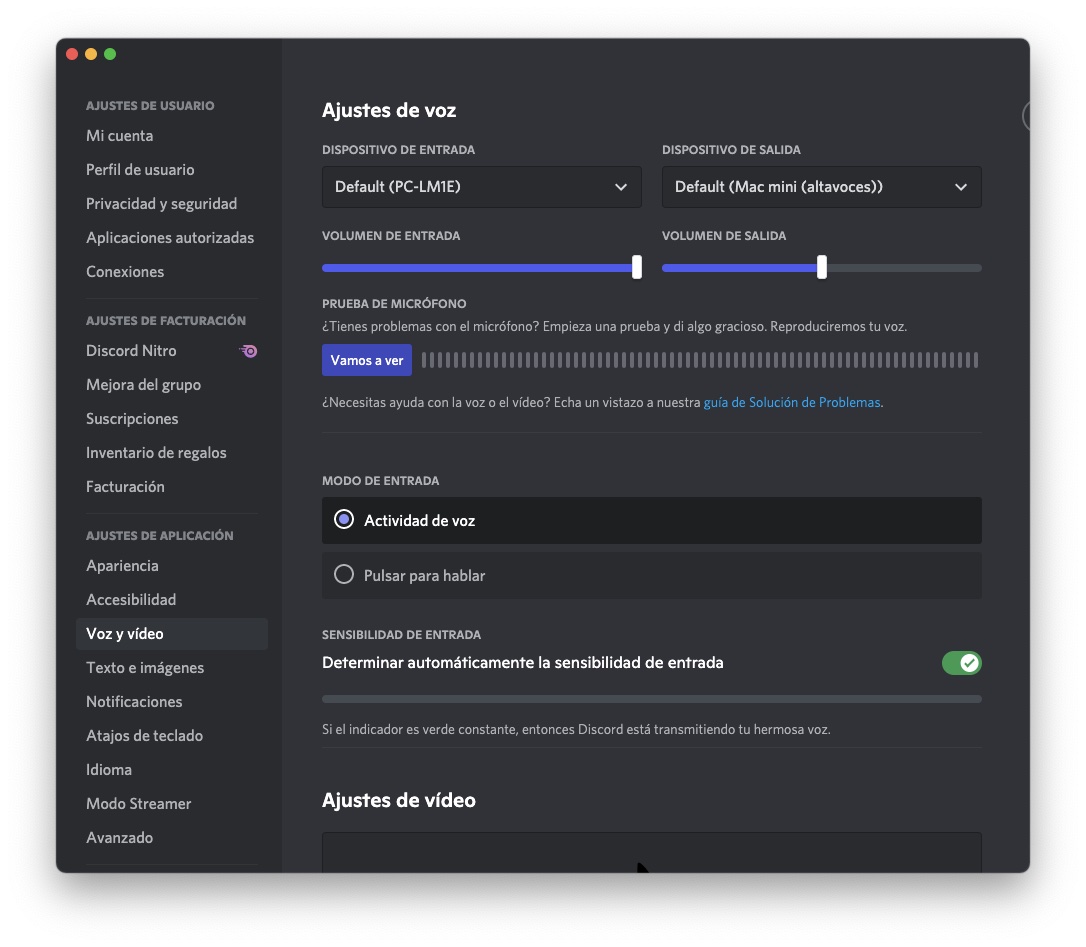Select the Actividad de voz radio button
The height and width of the screenshot is (947, 1086).
(344, 520)
